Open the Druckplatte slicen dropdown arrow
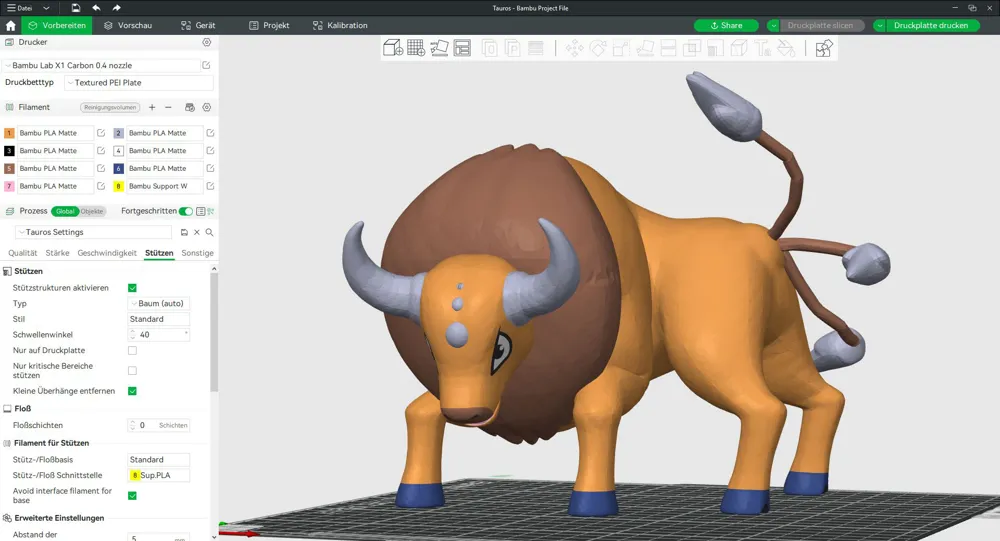The width and height of the screenshot is (1000, 541). 773,26
